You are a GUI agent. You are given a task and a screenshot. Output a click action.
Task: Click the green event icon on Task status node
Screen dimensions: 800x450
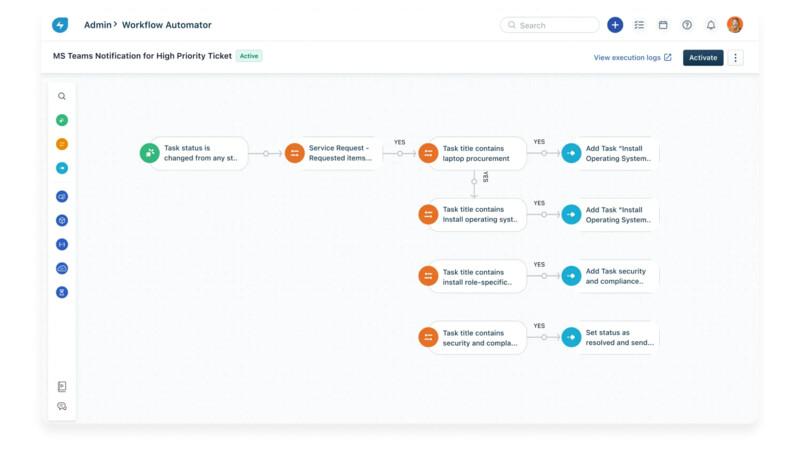(149, 153)
